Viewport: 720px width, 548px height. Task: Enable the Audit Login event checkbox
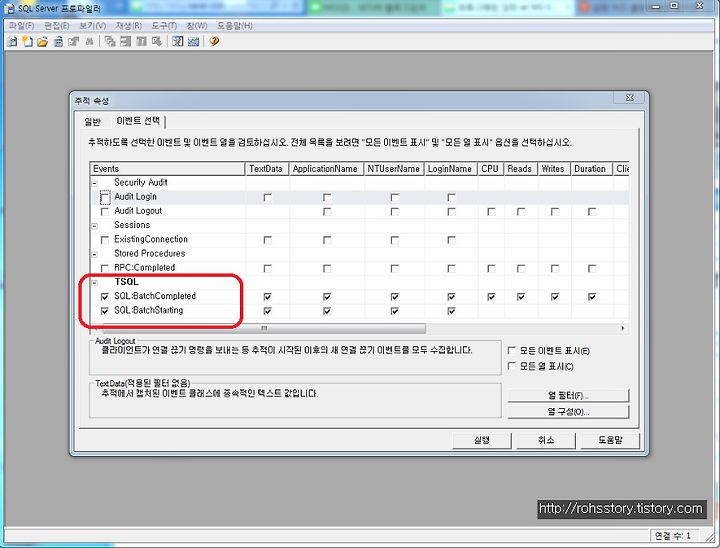coord(105,198)
